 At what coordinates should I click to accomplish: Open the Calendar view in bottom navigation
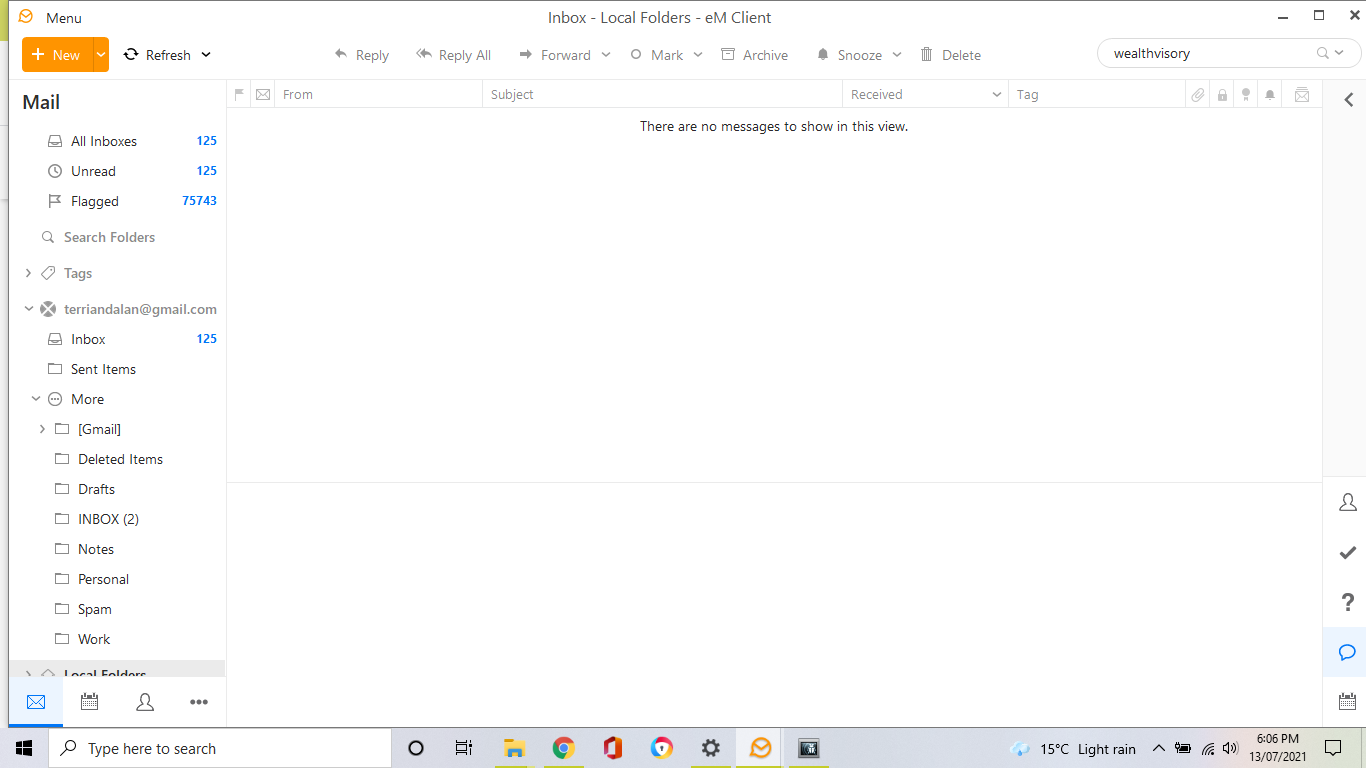pyautogui.click(x=90, y=702)
